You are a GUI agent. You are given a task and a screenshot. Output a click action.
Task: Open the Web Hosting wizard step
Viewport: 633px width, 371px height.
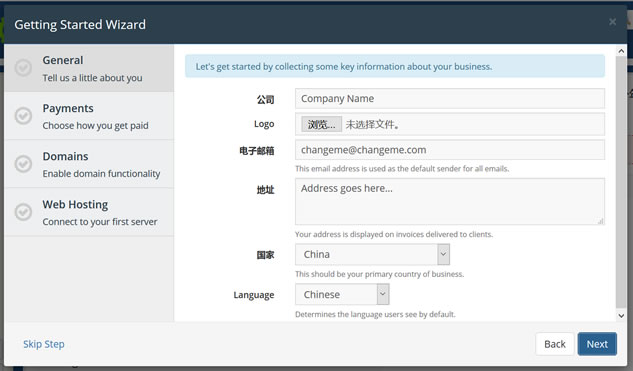(x=89, y=212)
